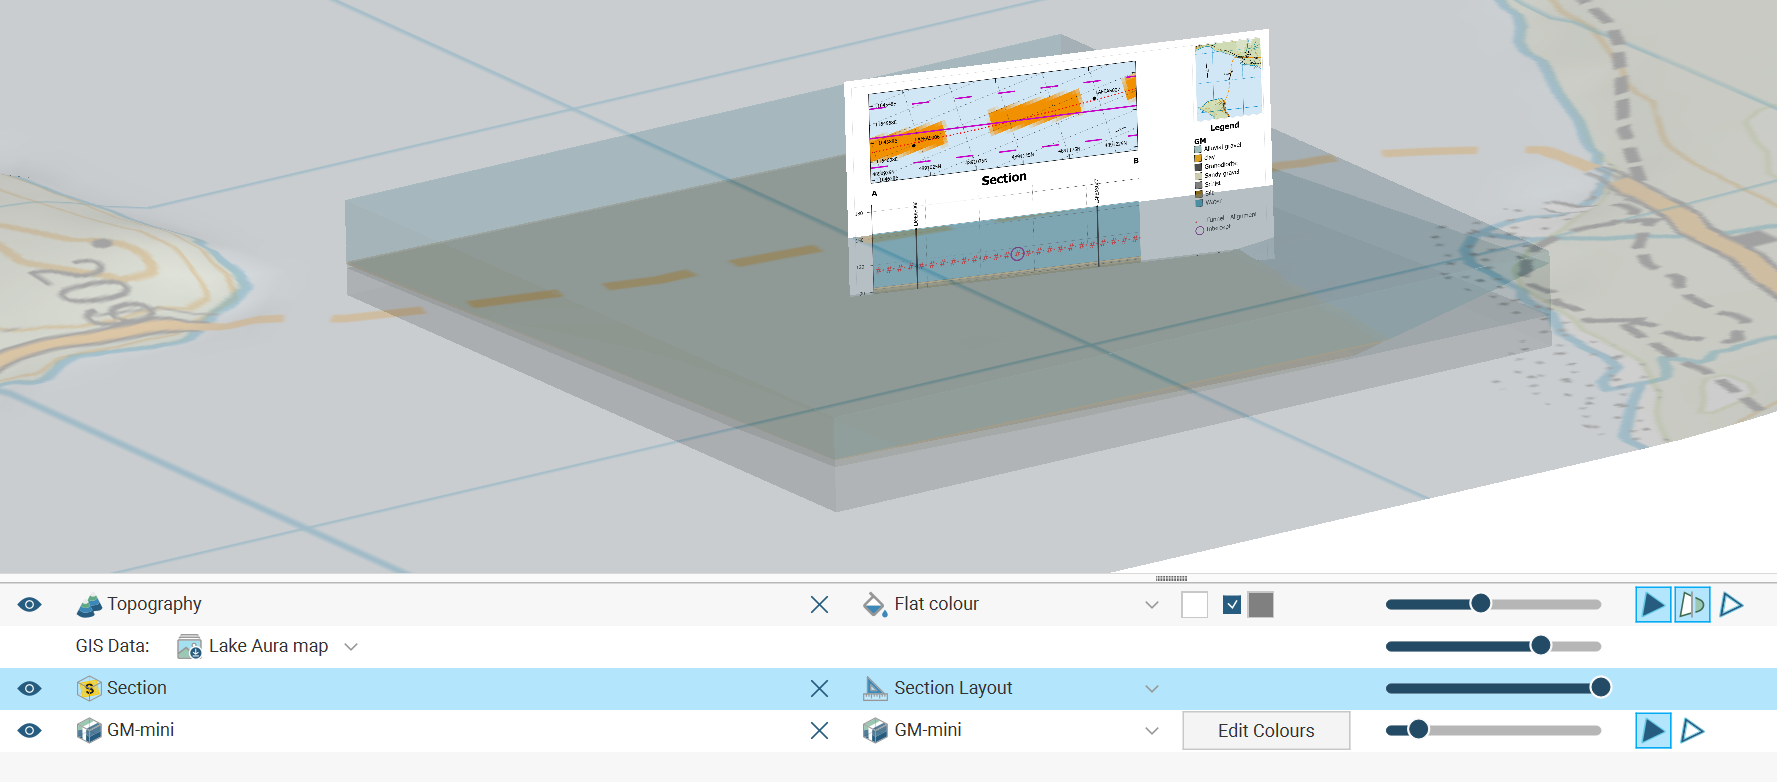The width and height of the screenshot is (1777, 782).
Task: Click the GM-mini opacity slider handle
Action: click(x=1418, y=730)
